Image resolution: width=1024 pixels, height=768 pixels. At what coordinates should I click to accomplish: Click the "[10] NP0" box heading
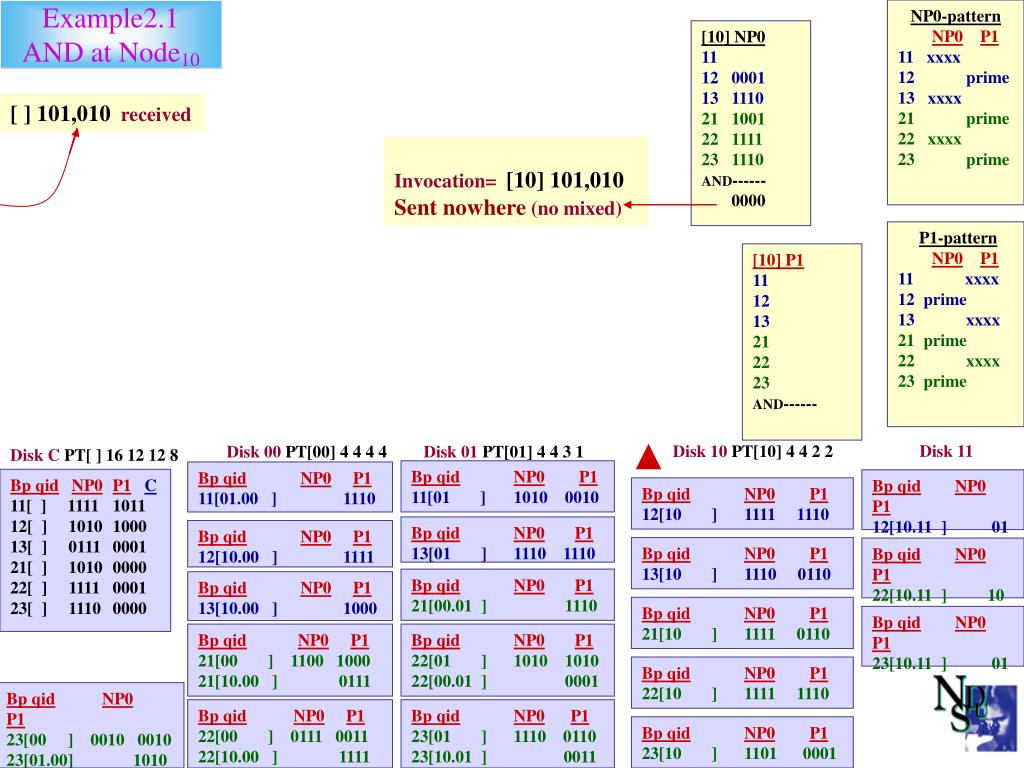pyautogui.click(x=733, y=37)
